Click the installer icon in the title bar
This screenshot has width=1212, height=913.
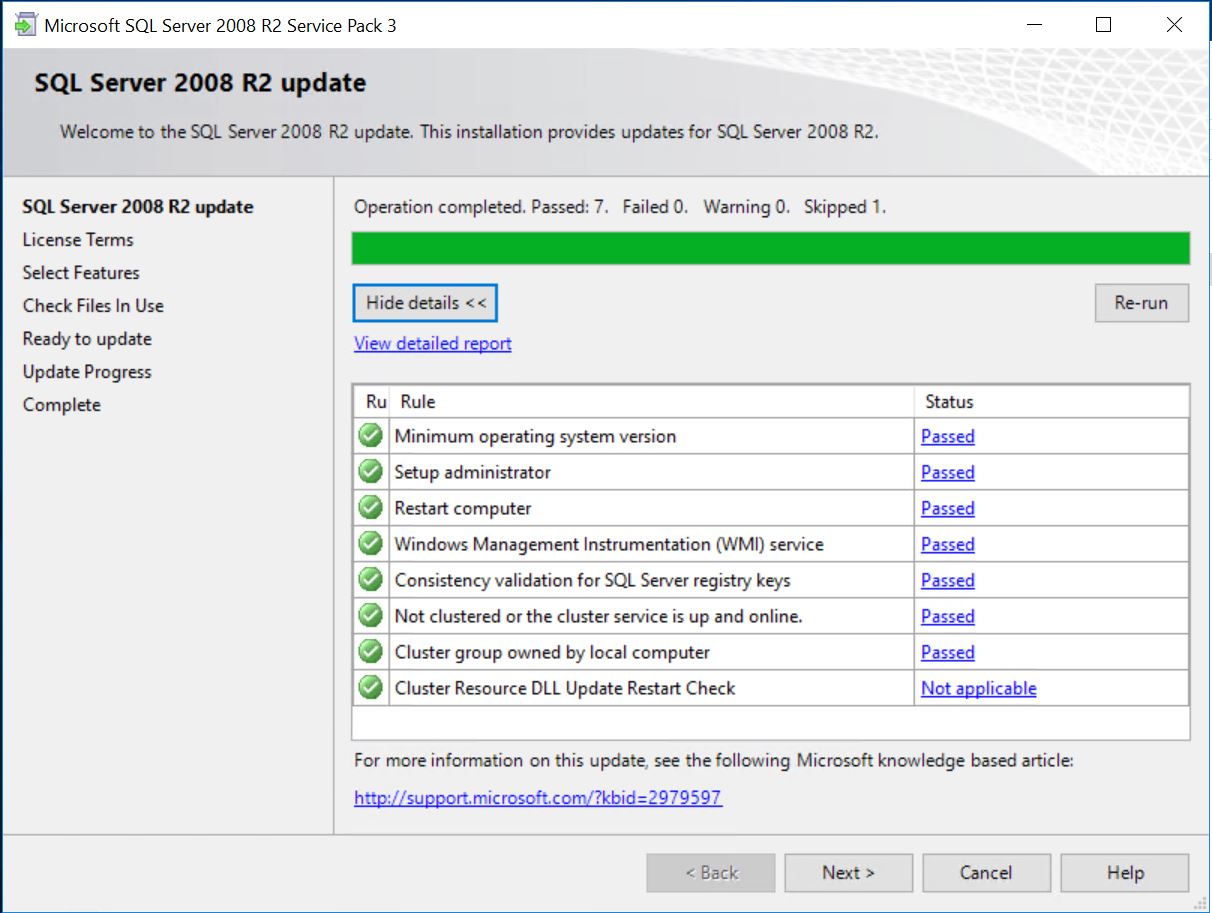coord(25,26)
